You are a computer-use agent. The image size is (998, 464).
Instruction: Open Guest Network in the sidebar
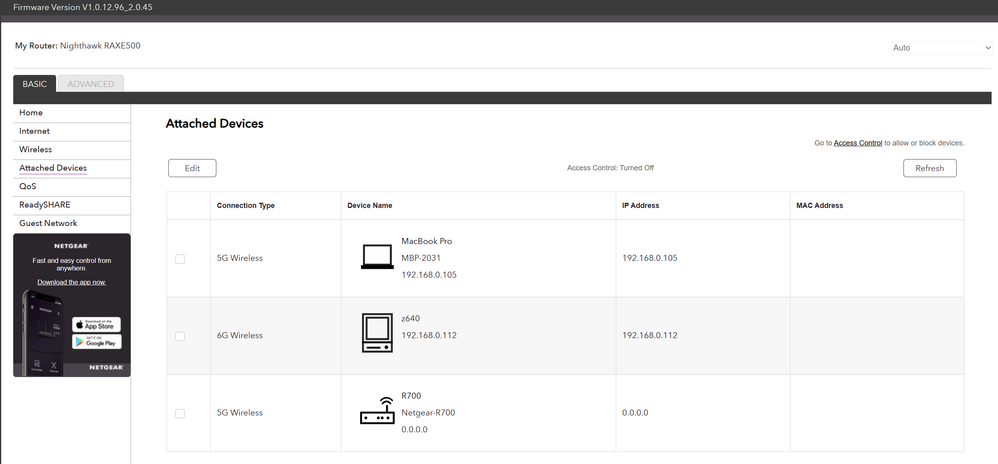[x=48, y=223]
